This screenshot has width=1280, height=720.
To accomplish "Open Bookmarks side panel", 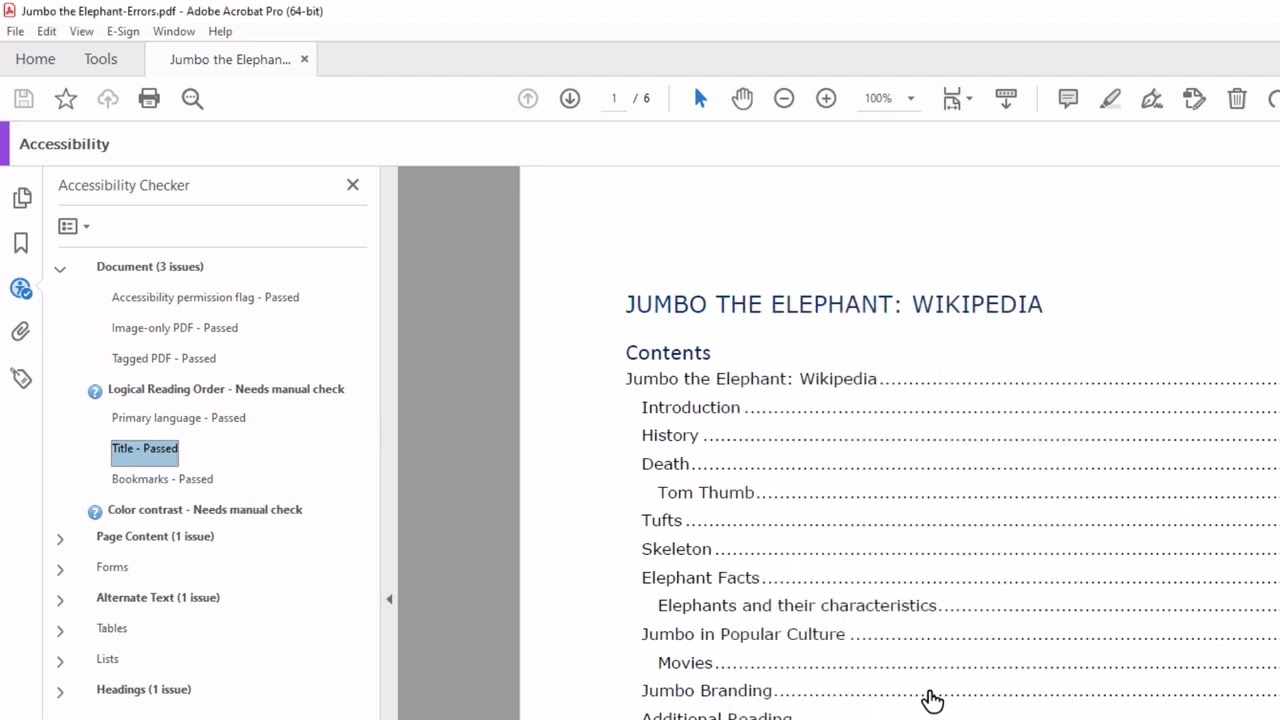I will point(21,243).
